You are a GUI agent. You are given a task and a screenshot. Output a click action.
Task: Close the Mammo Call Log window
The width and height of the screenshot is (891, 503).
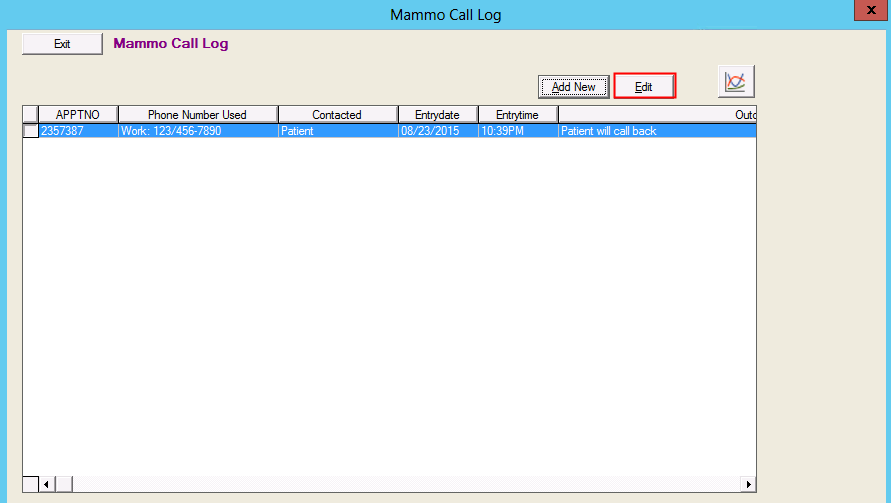868,11
